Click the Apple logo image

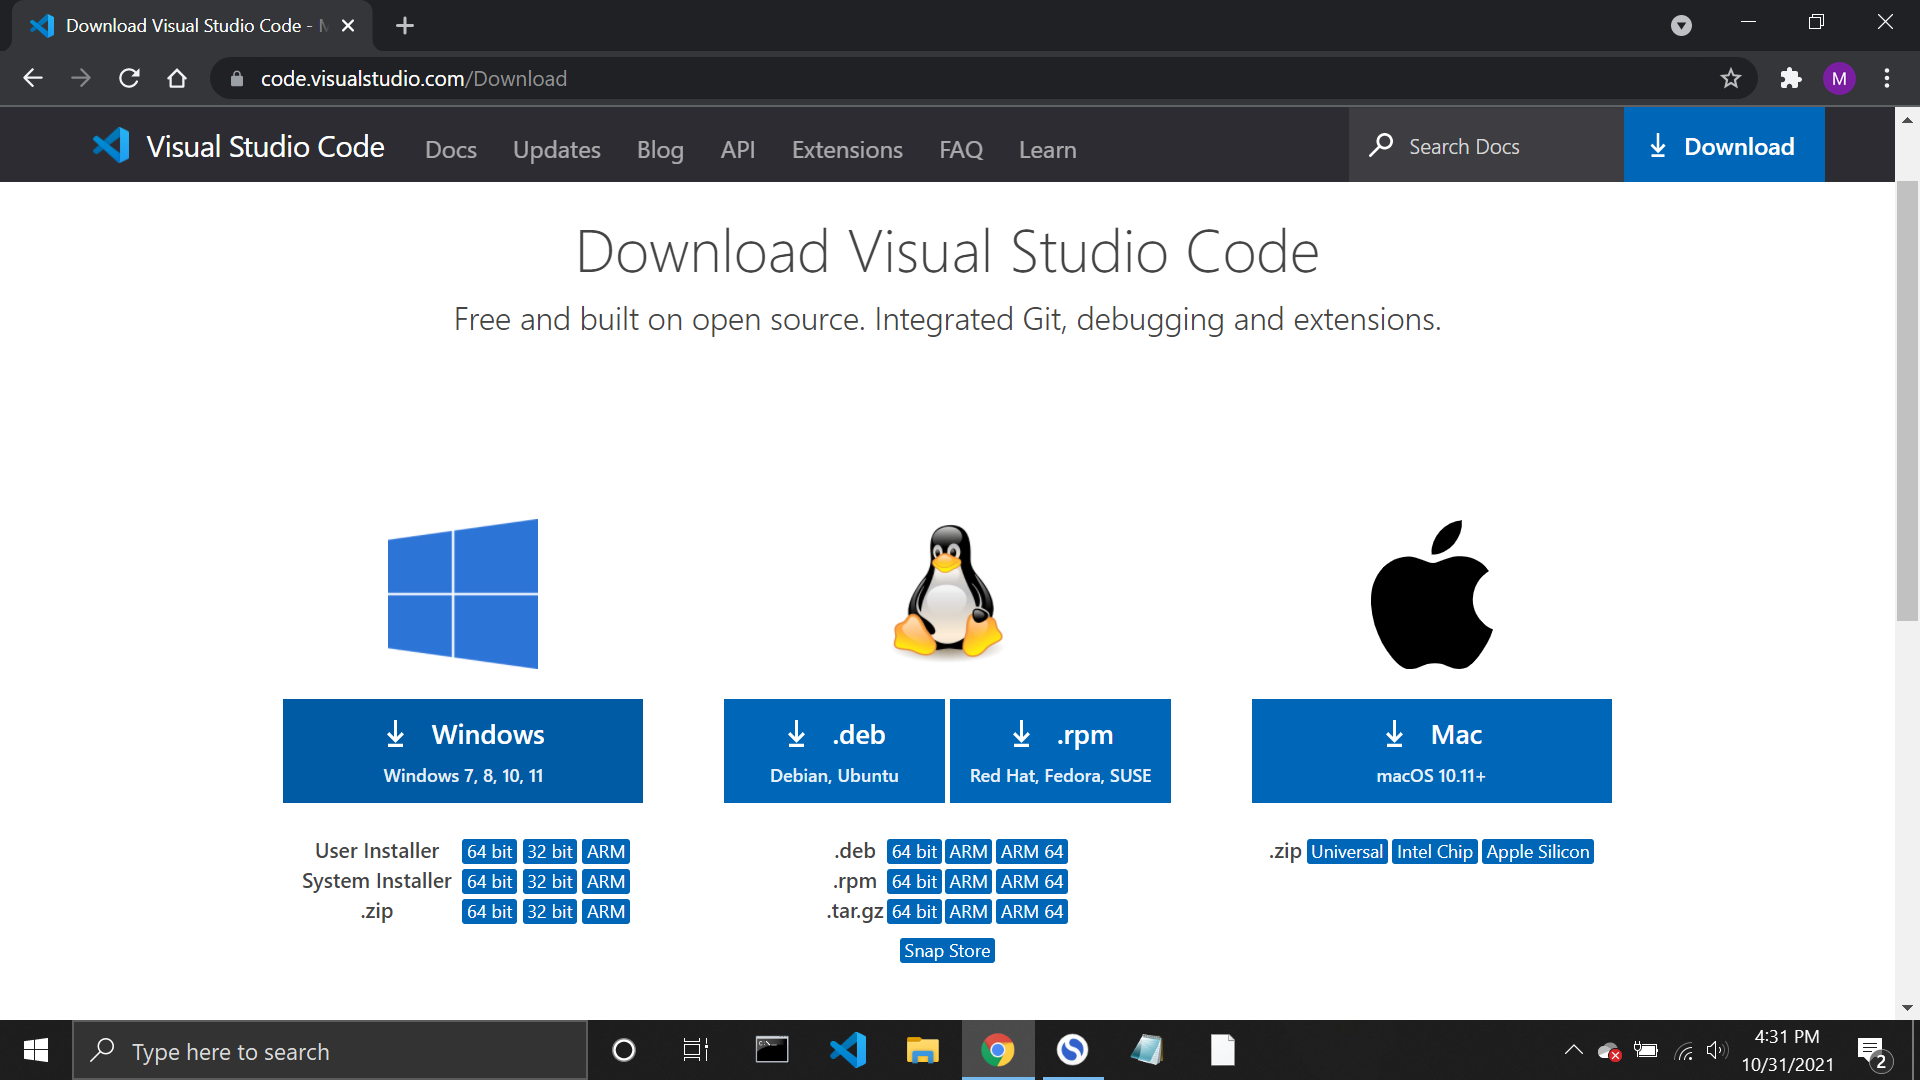(x=1431, y=594)
